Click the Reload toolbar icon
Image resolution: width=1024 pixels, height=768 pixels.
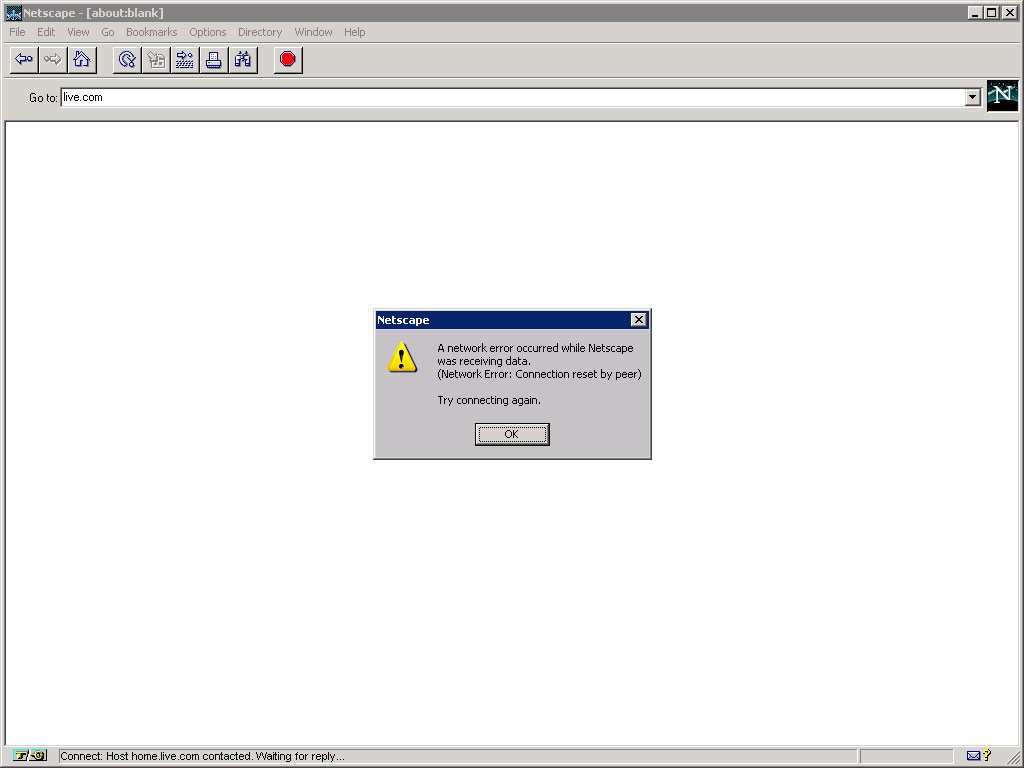[127, 60]
